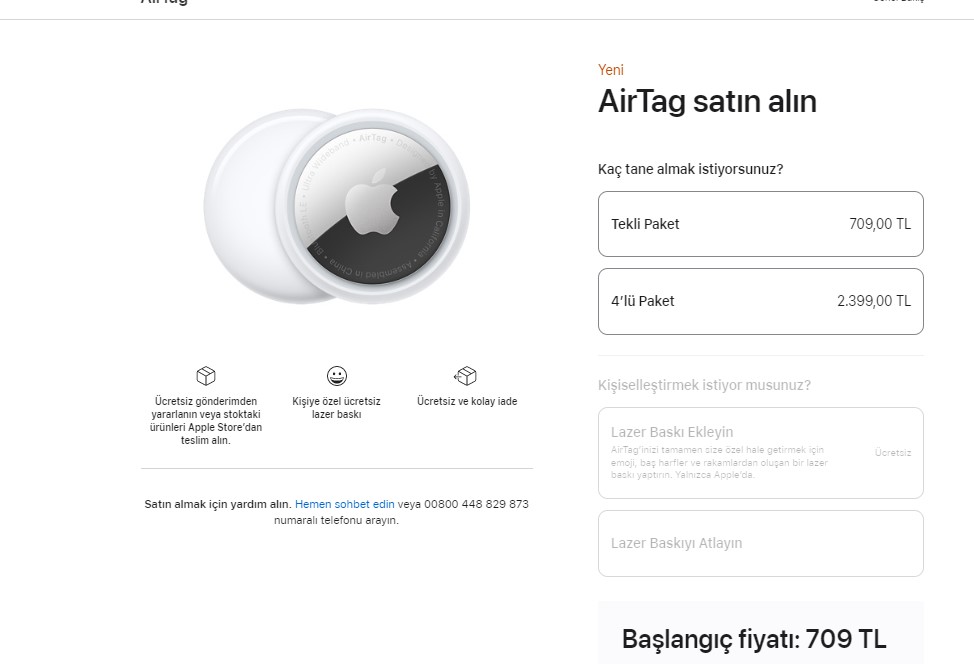Click the Yeni badge above the title
974x664 pixels.
(610, 70)
